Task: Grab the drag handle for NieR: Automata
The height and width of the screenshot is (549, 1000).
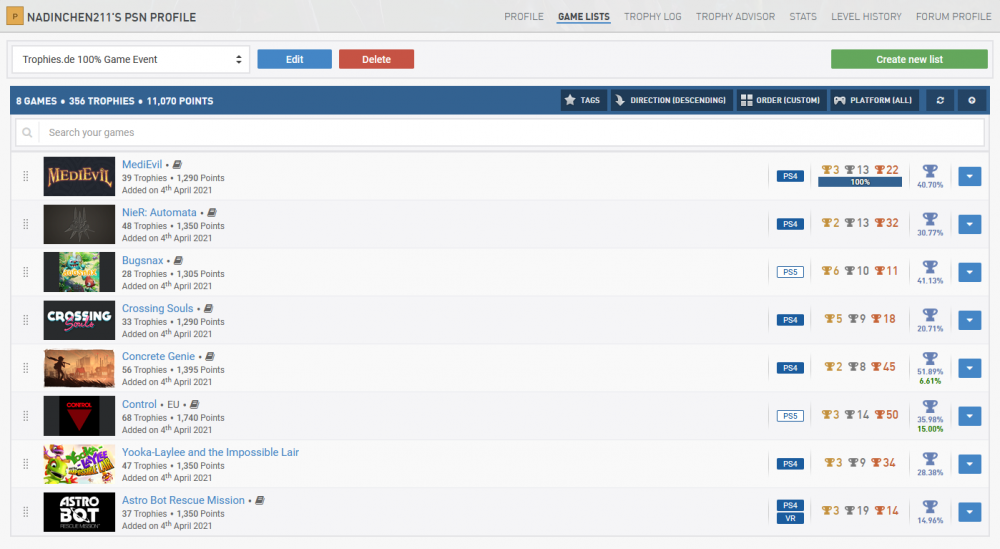Action: (x=26, y=224)
